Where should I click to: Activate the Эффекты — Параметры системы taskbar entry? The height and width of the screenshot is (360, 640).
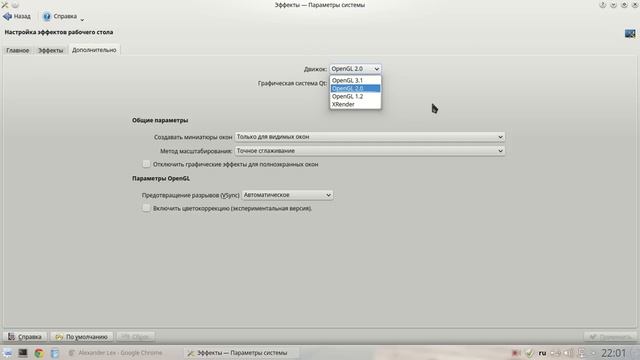click(x=241, y=353)
